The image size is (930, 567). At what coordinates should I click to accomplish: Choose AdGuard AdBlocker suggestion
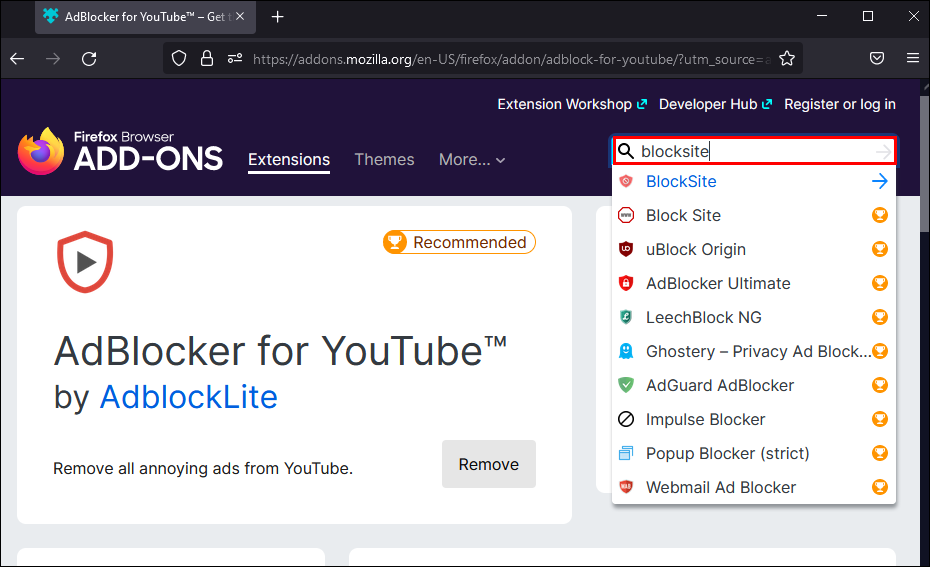click(x=754, y=386)
